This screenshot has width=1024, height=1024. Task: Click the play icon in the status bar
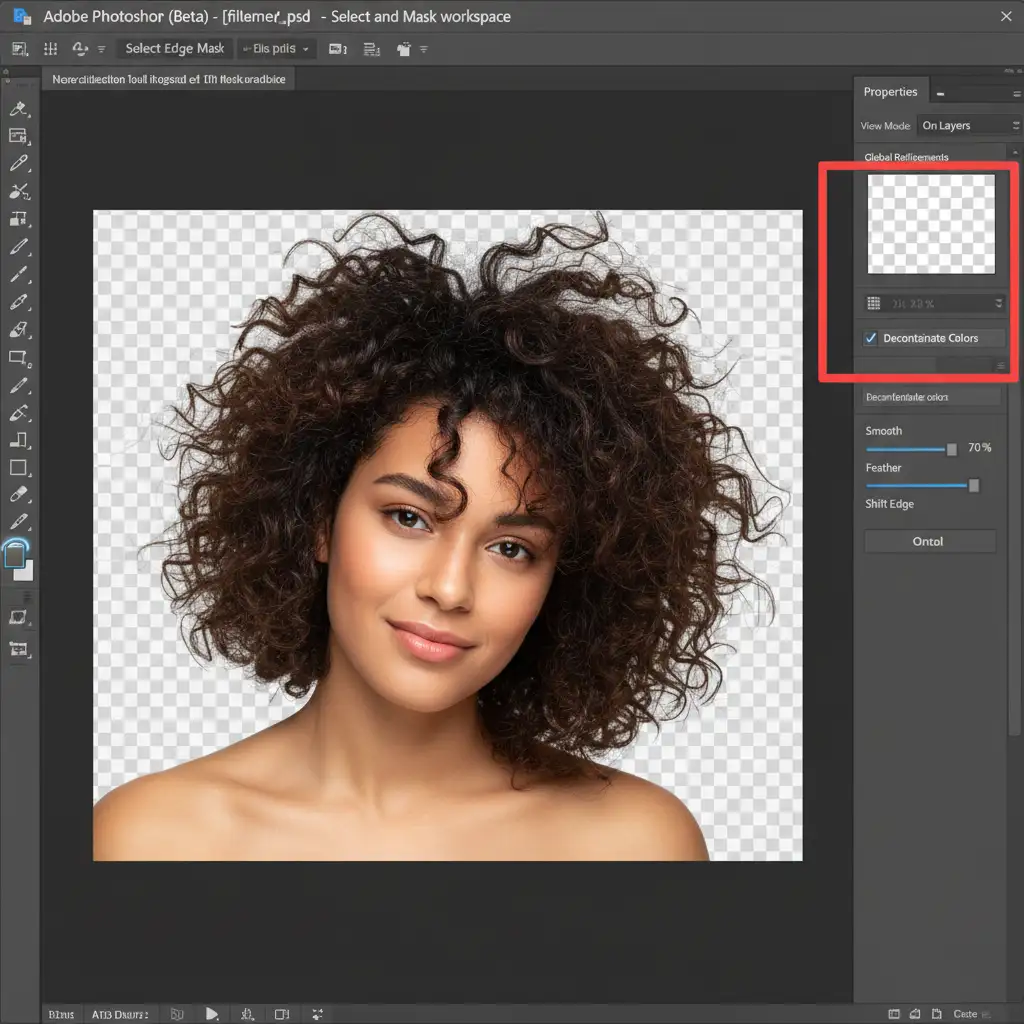(x=212, y=1013)
